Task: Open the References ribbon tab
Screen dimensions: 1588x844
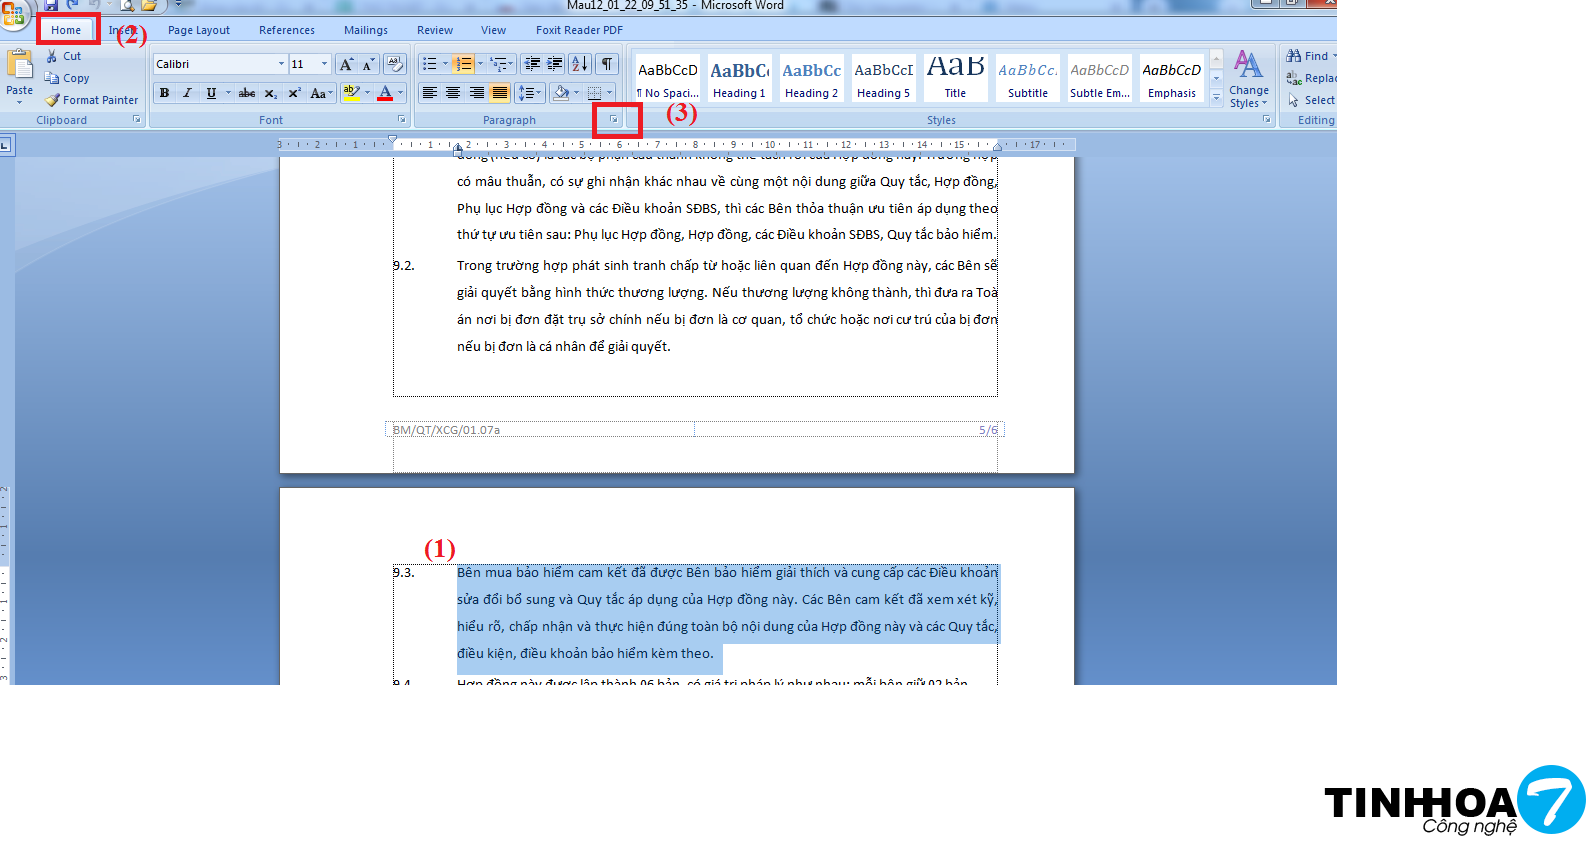Action: coord(286,30)
